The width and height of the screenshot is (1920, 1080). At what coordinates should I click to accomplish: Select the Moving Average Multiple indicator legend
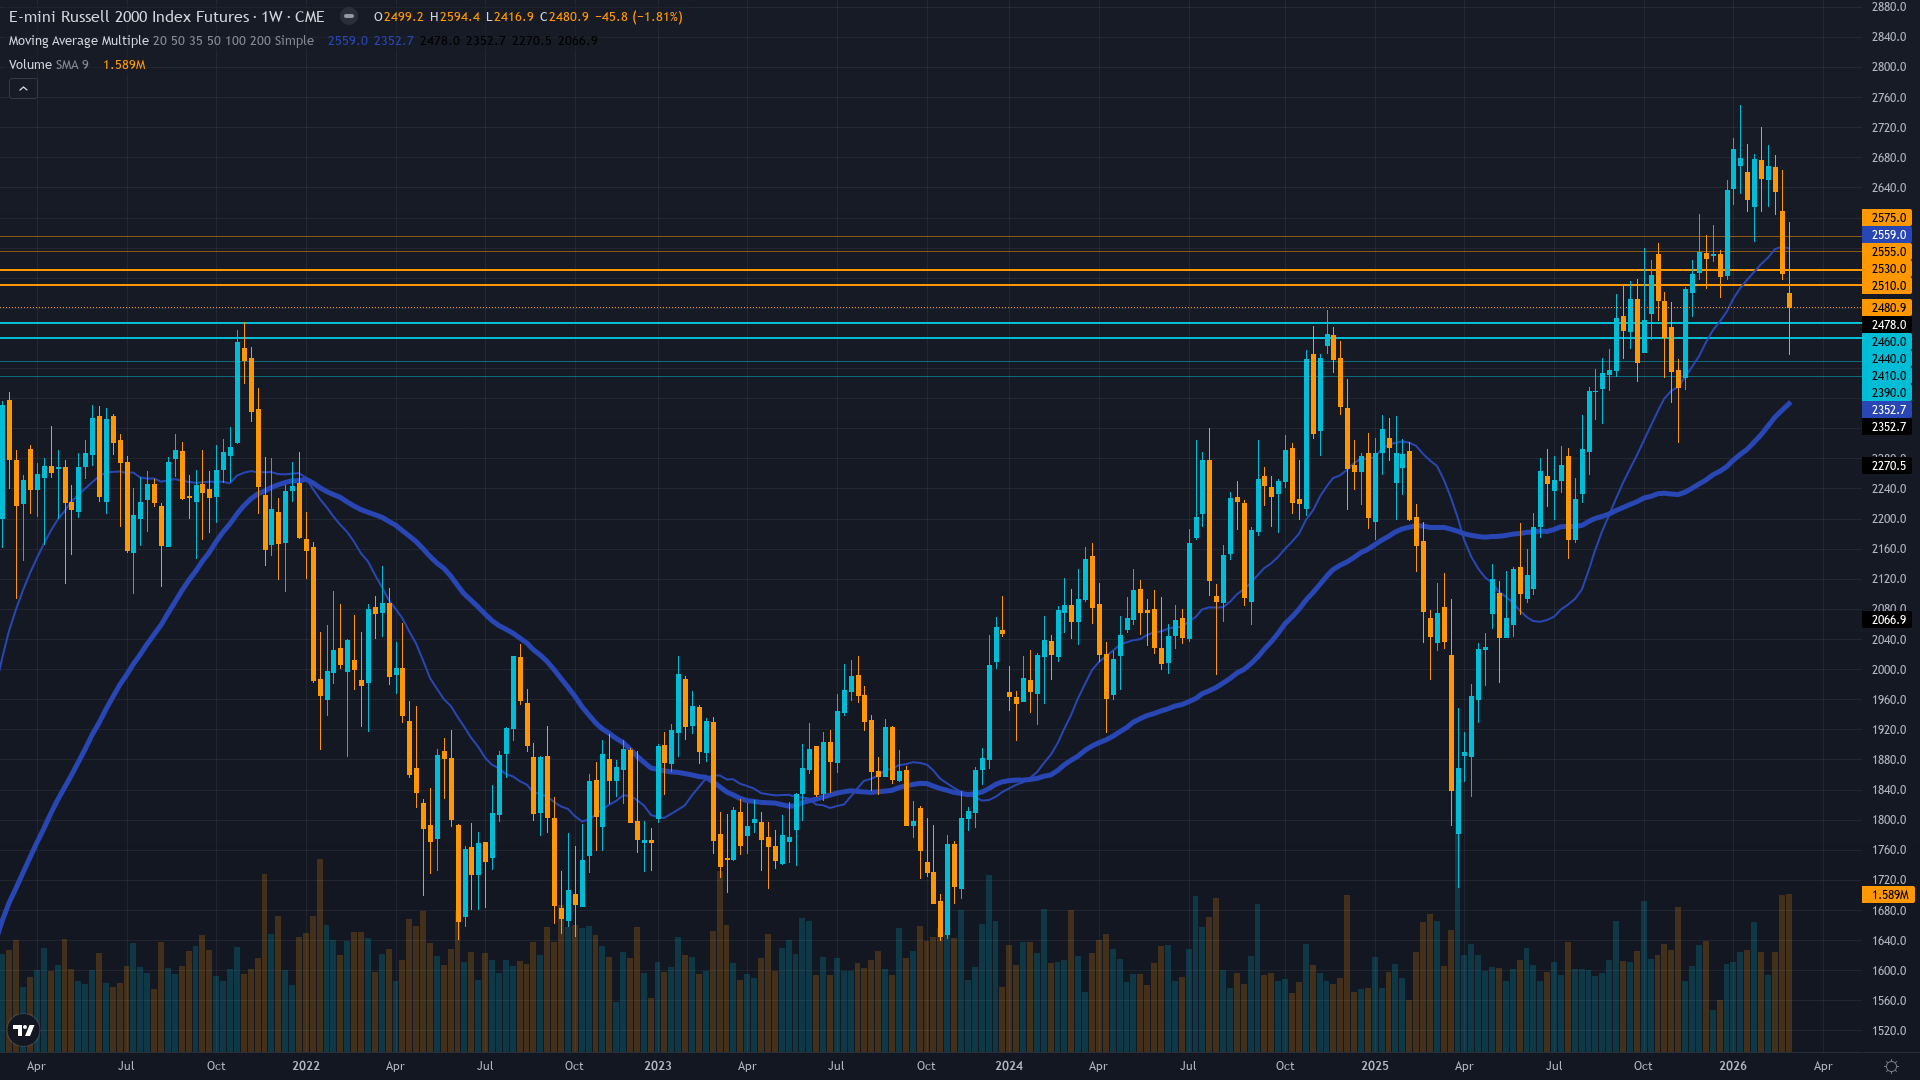(161, 41)
